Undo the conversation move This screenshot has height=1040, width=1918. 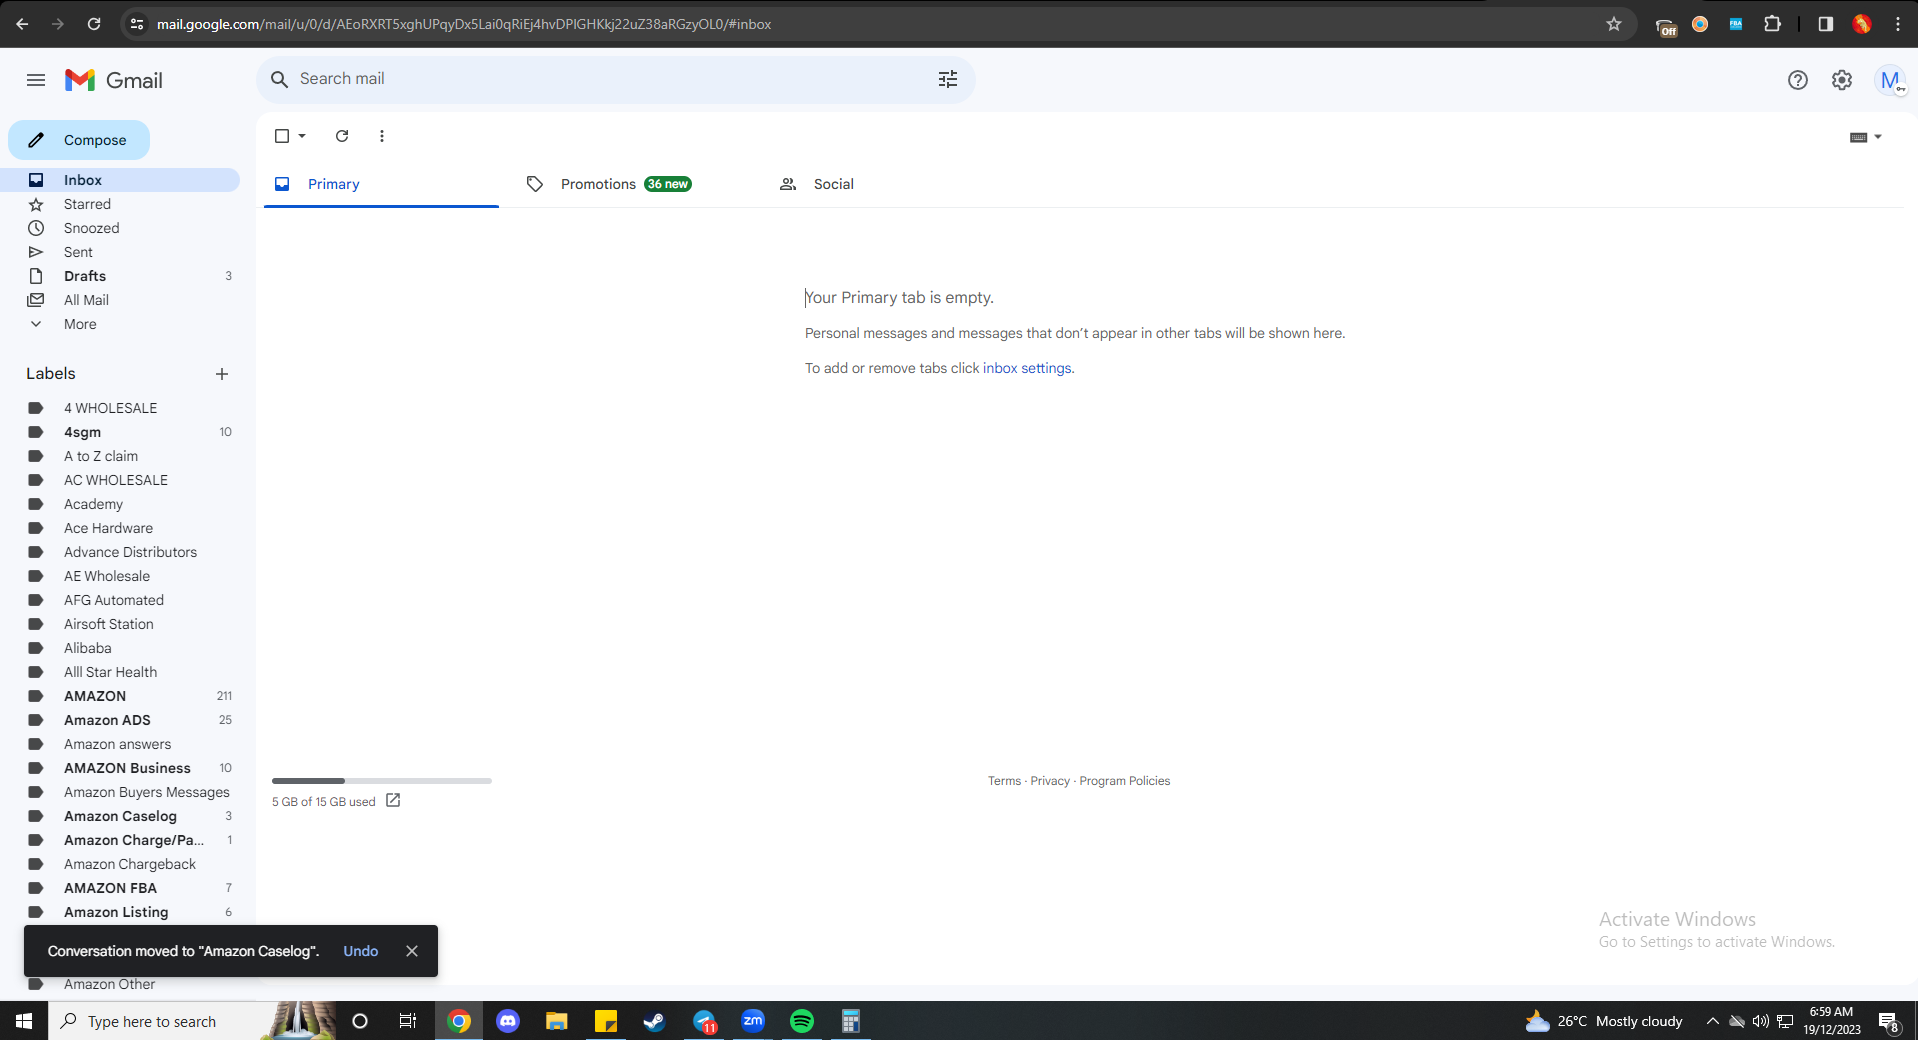[x=361, y=951]
